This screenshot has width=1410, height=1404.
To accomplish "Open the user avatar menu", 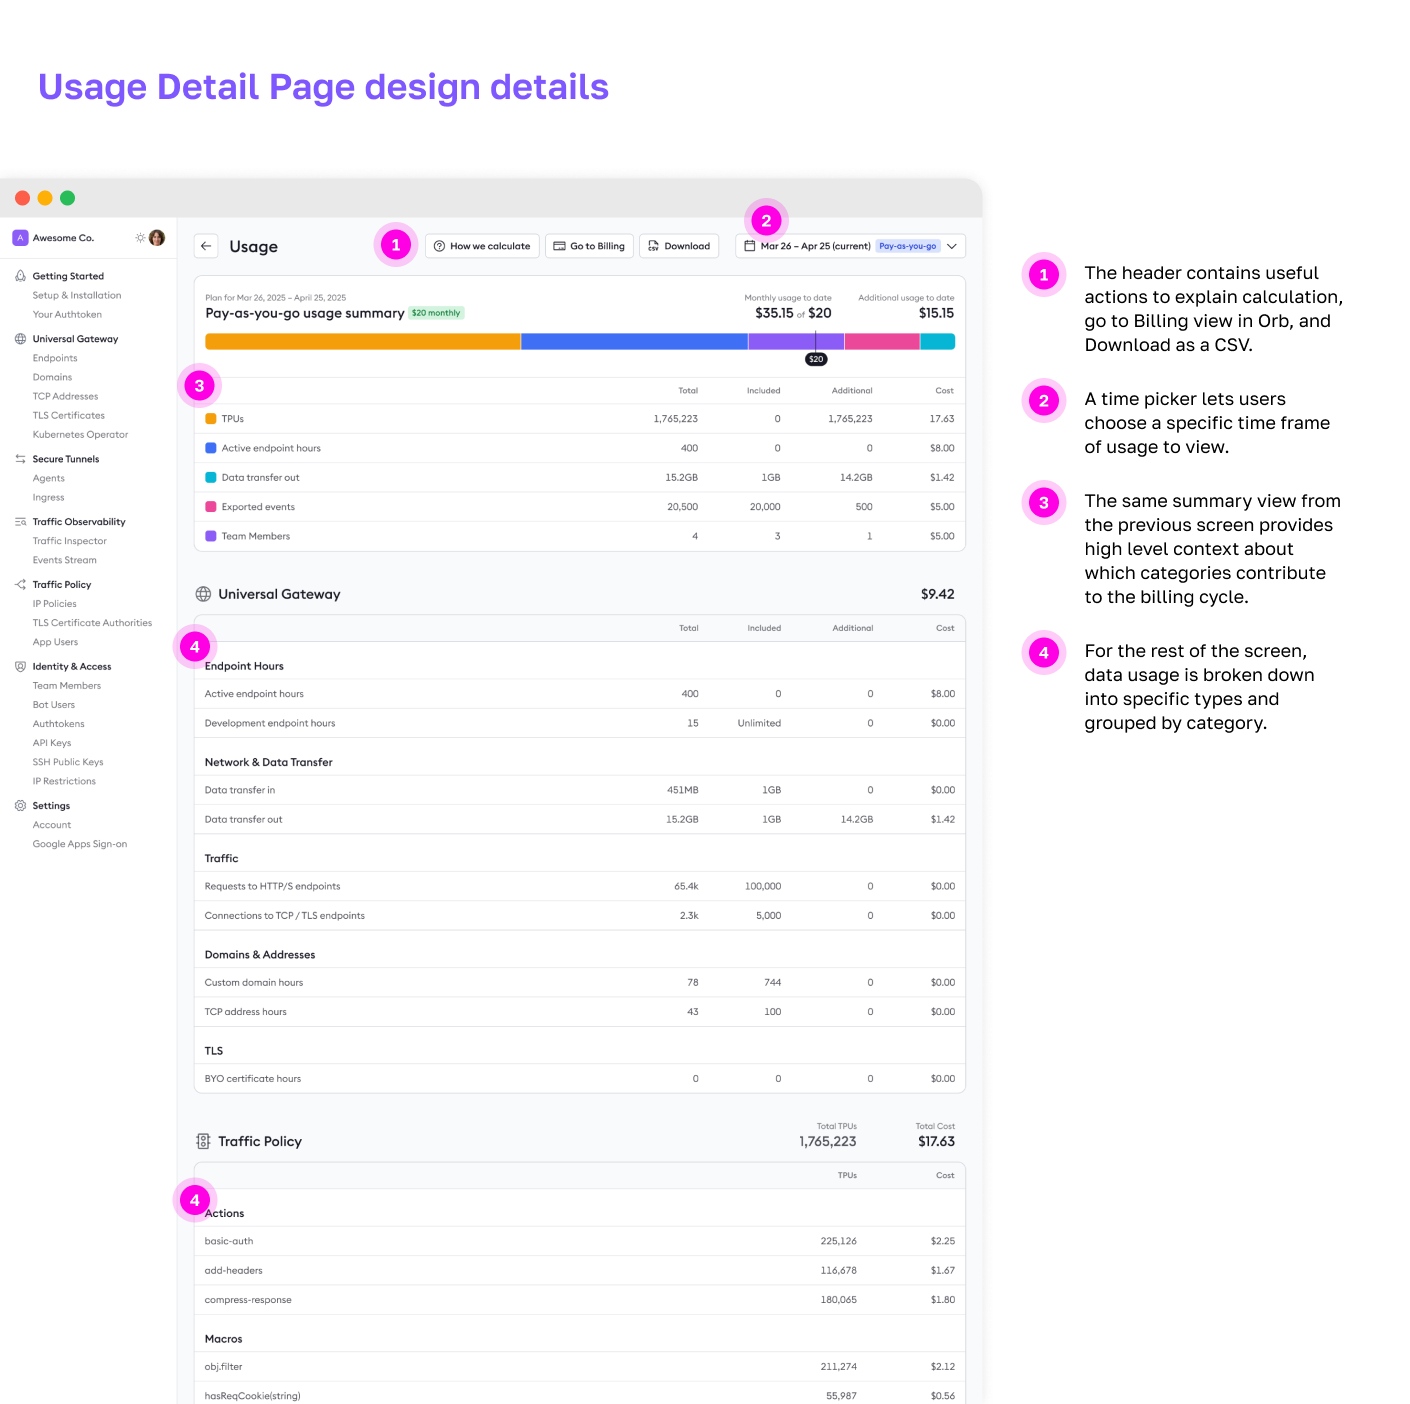I will tap(157, 238).
